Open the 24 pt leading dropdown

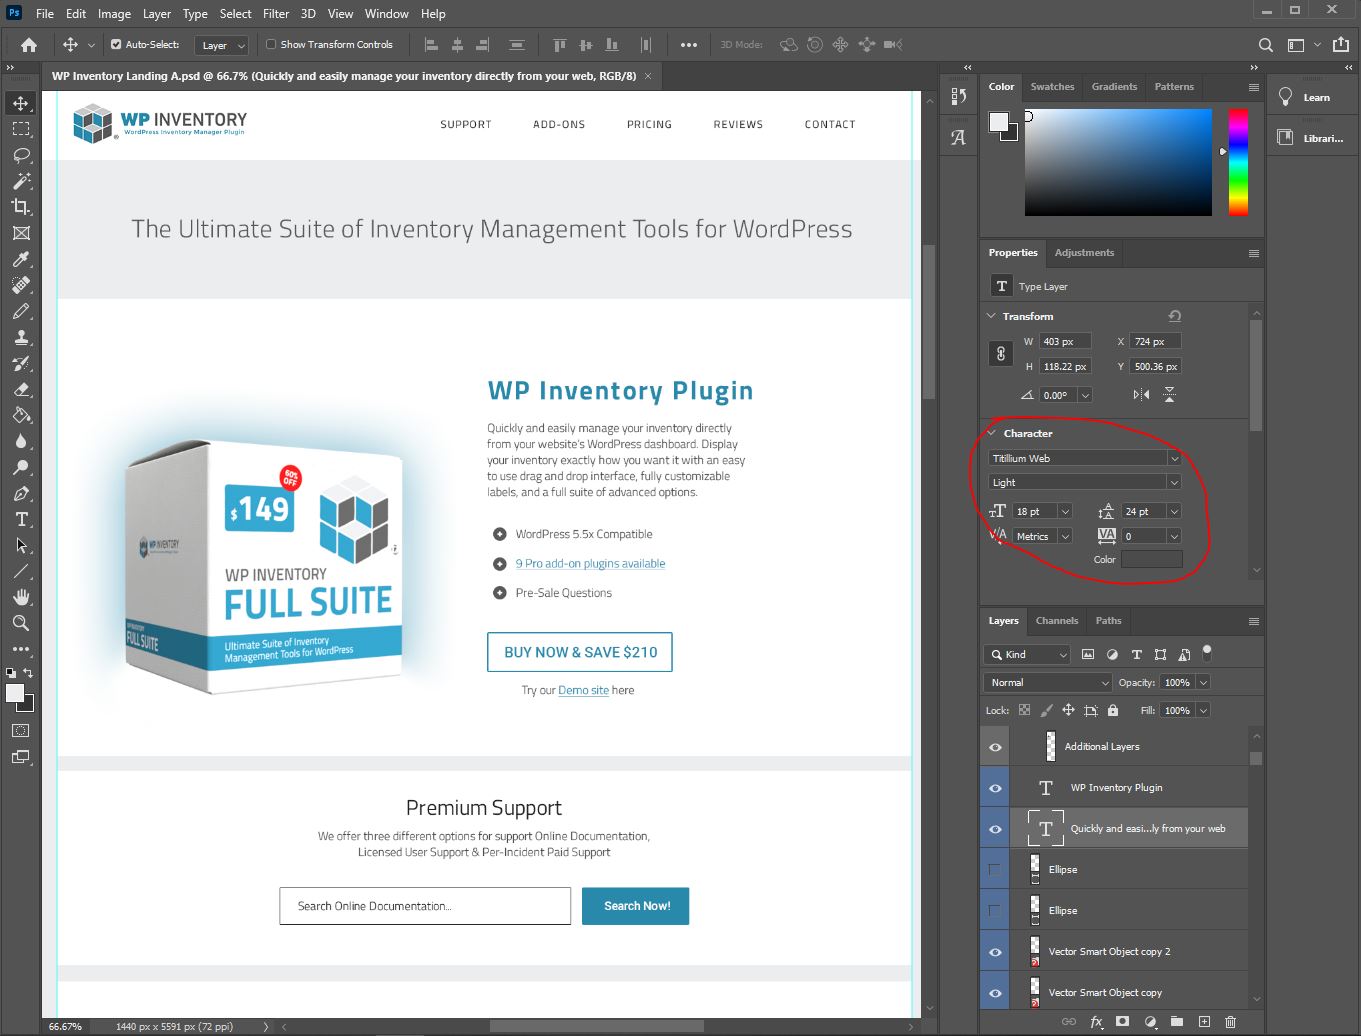[x=1174, y=511]
